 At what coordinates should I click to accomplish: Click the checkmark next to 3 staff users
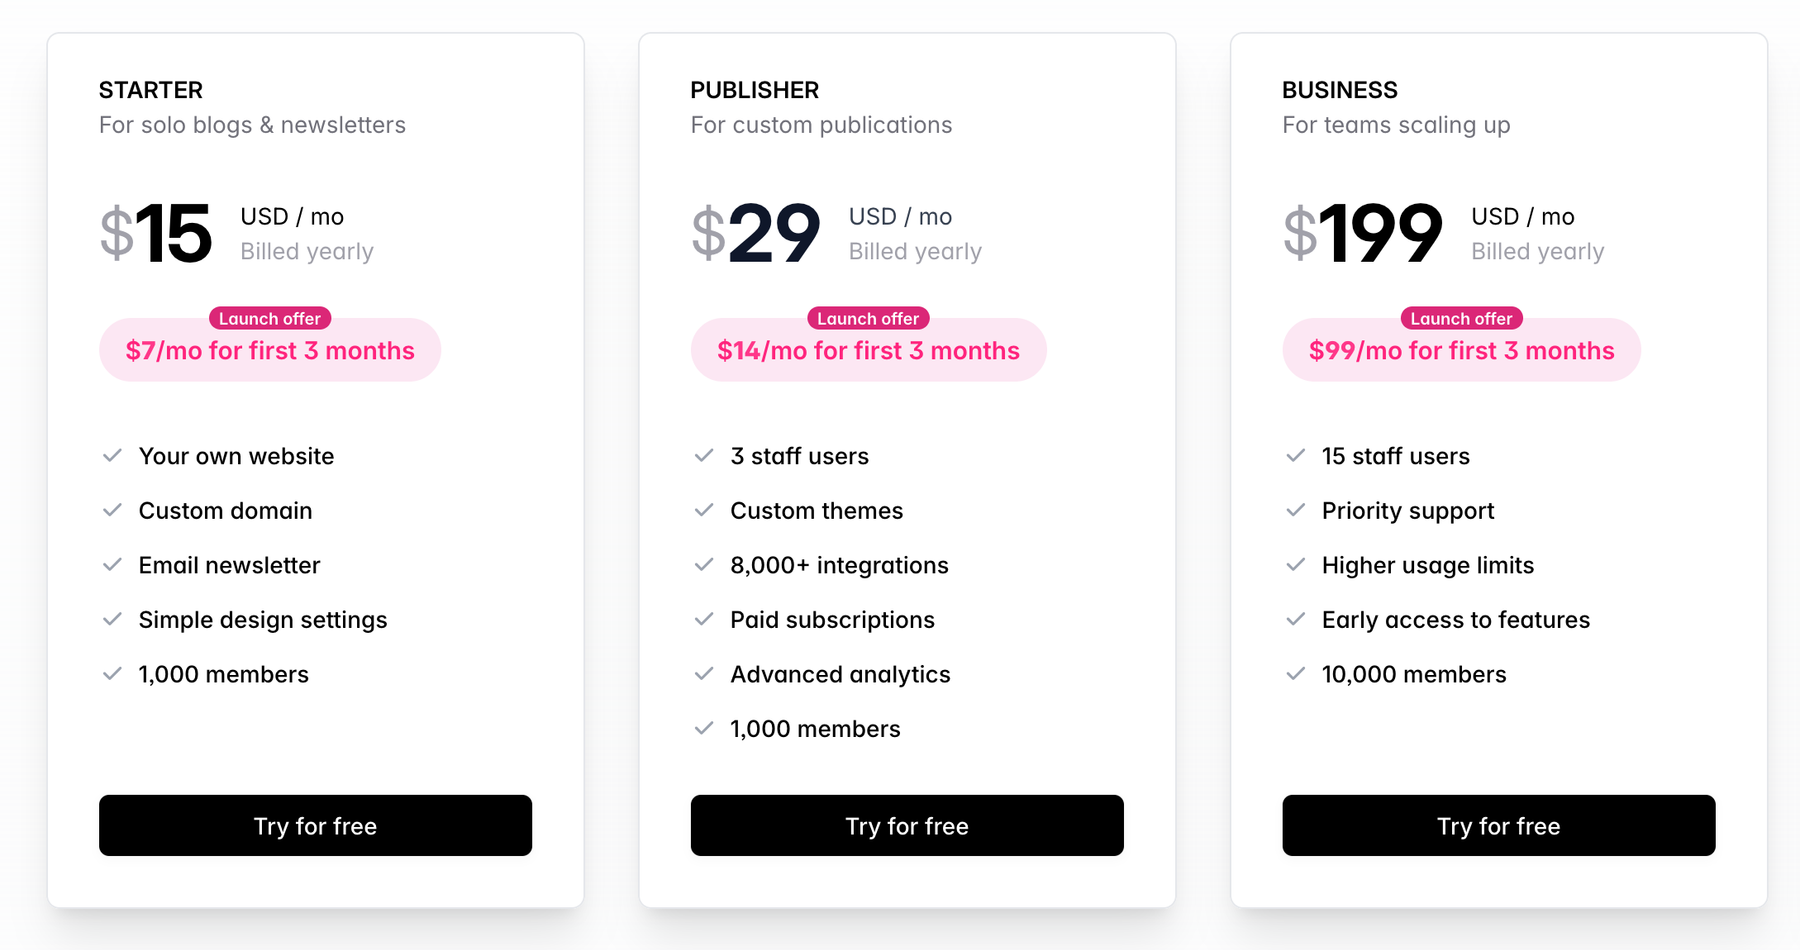click(x=704, y=456)
